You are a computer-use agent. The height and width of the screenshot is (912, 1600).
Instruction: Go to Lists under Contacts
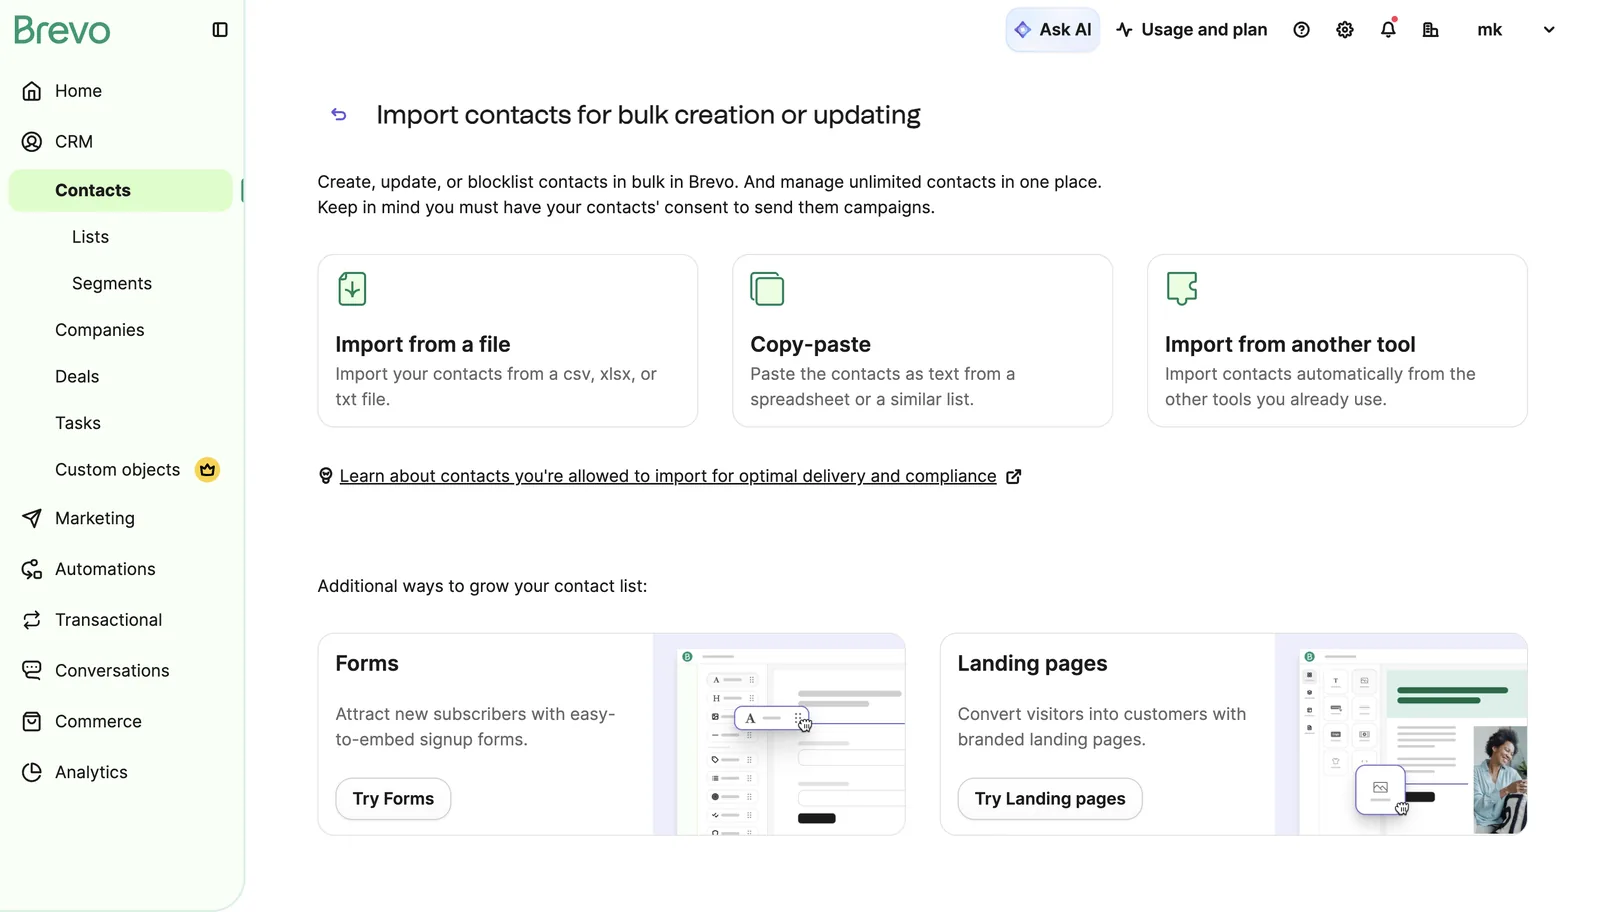click(x=90, y=237)
